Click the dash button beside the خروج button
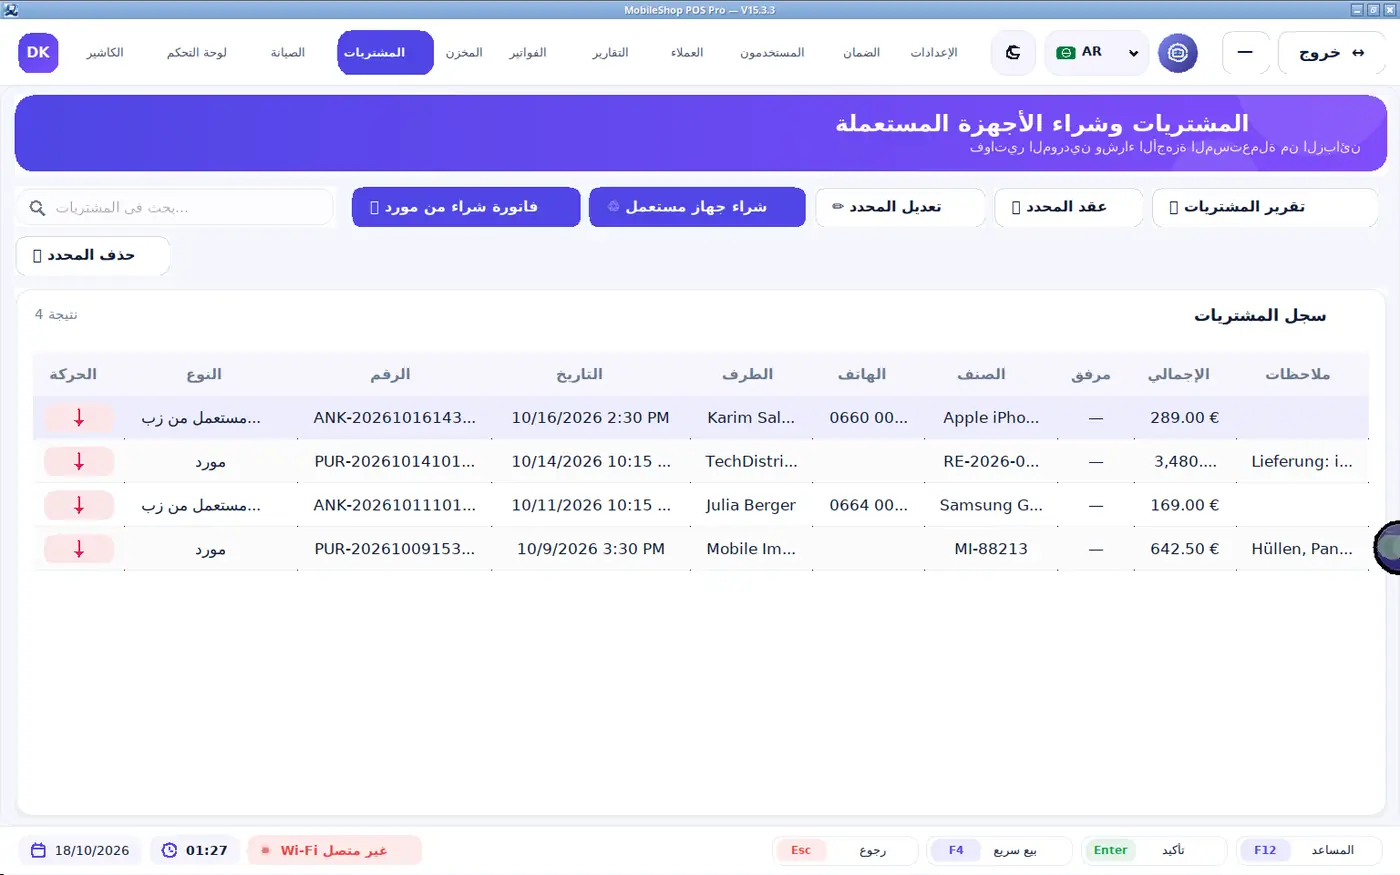Viewport: 1400px width, 875px height. click(x=1246, y=53)
